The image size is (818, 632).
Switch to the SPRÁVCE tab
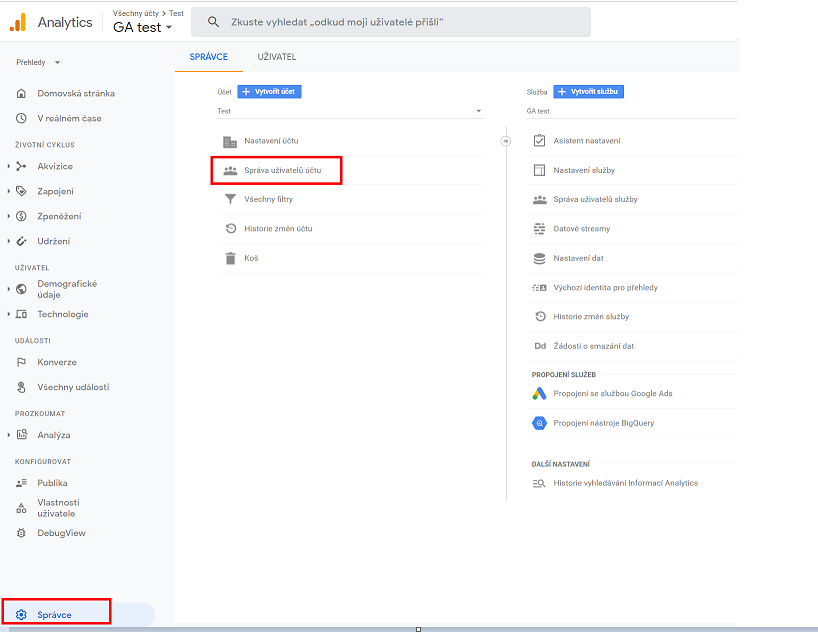tap(209, 57)
